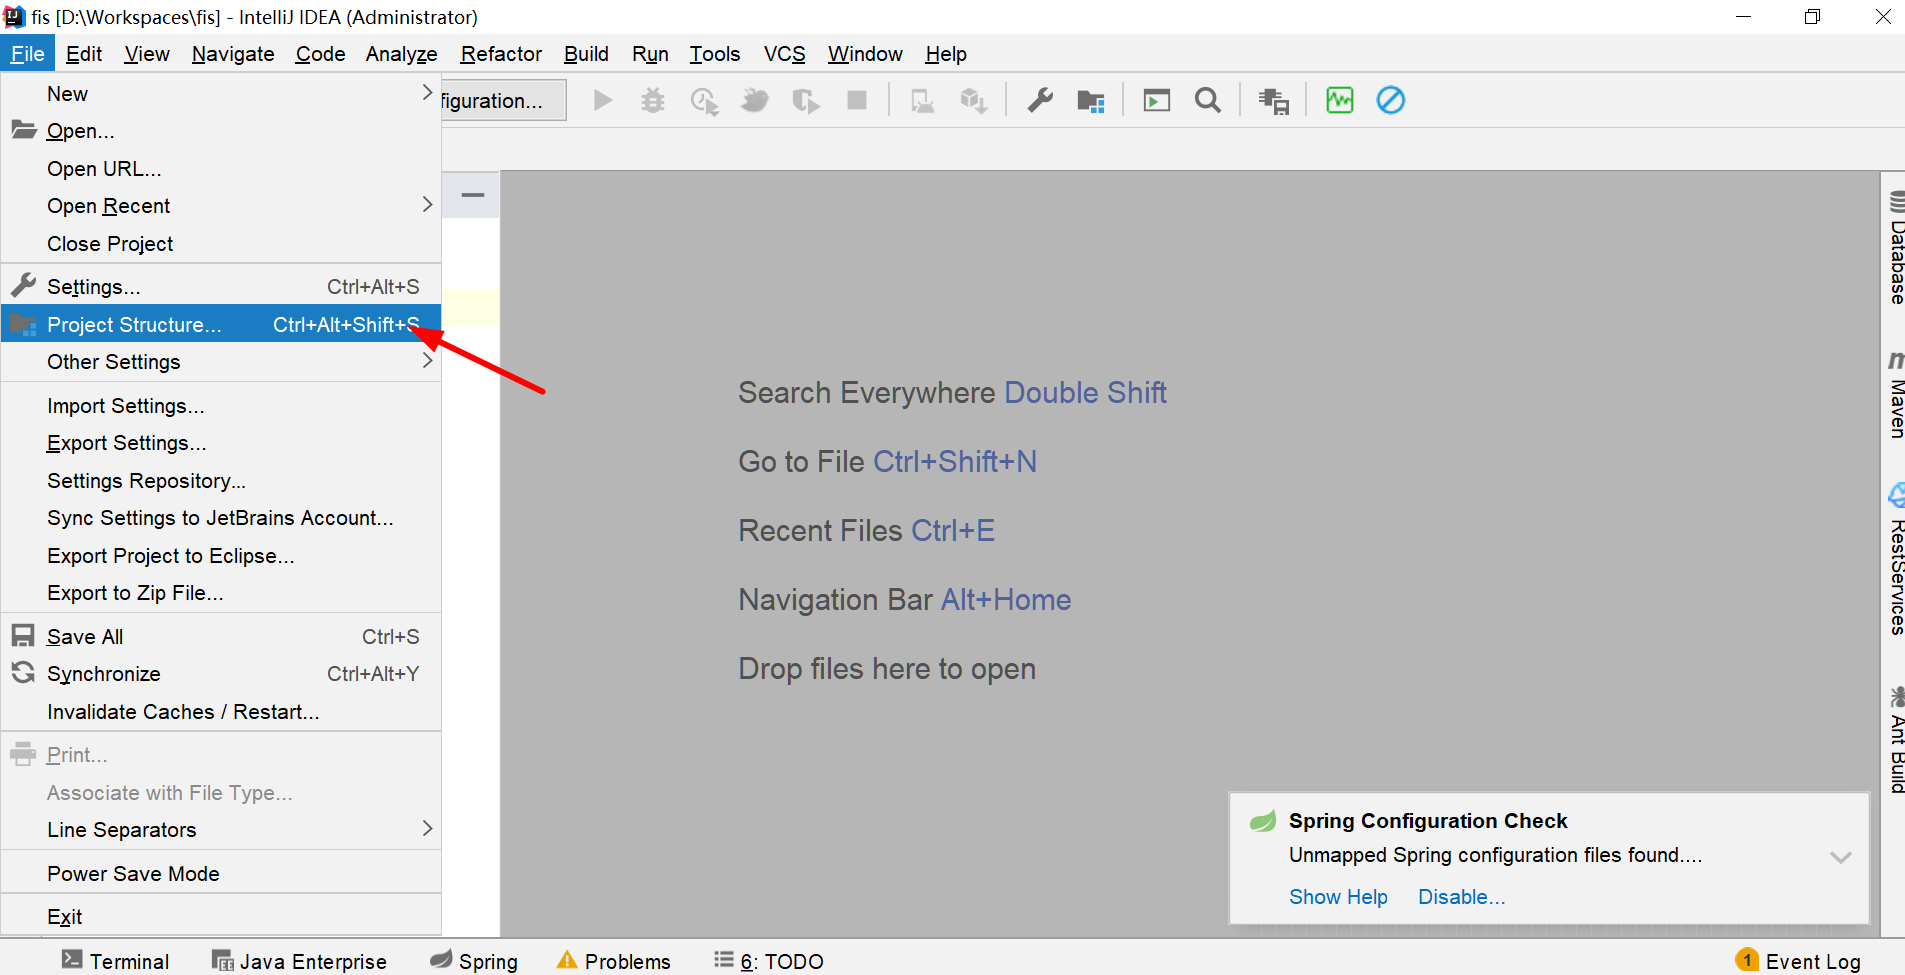1905x975 pixels.
Task: Expand the Open Recent submenu
Action: pyautogui.click(x=221, y=206)
